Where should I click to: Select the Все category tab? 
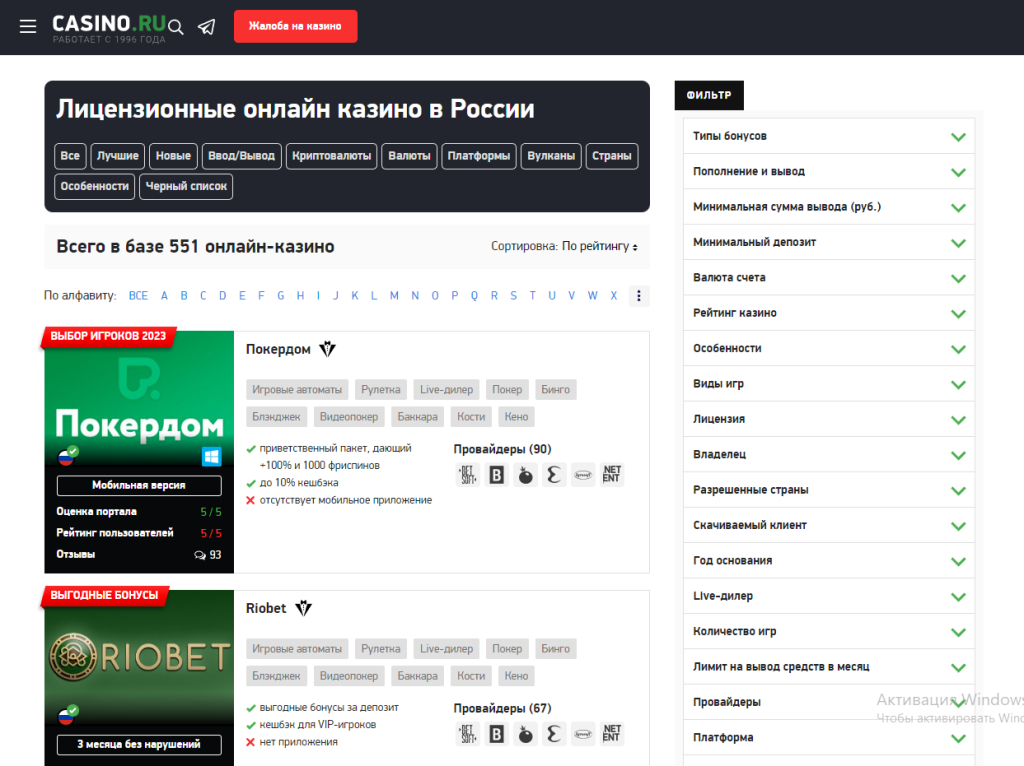tap(70, 156)
